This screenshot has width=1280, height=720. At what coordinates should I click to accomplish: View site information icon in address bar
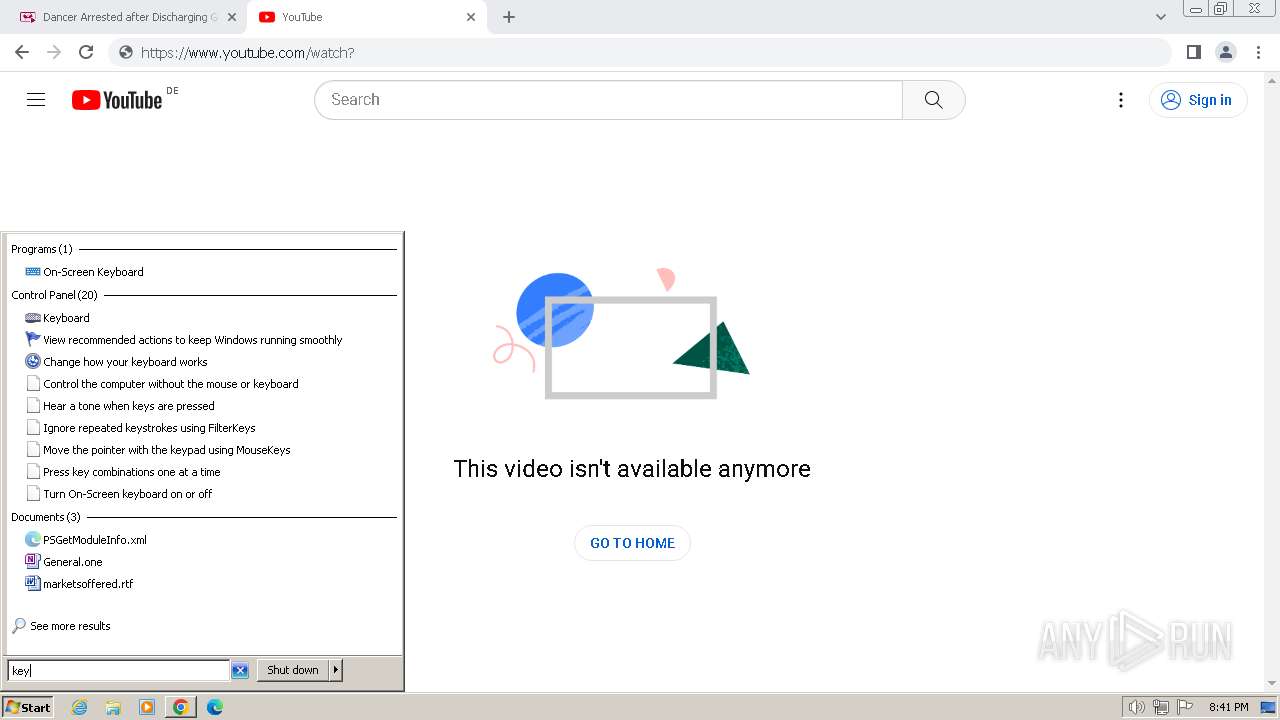click(126, 52)
